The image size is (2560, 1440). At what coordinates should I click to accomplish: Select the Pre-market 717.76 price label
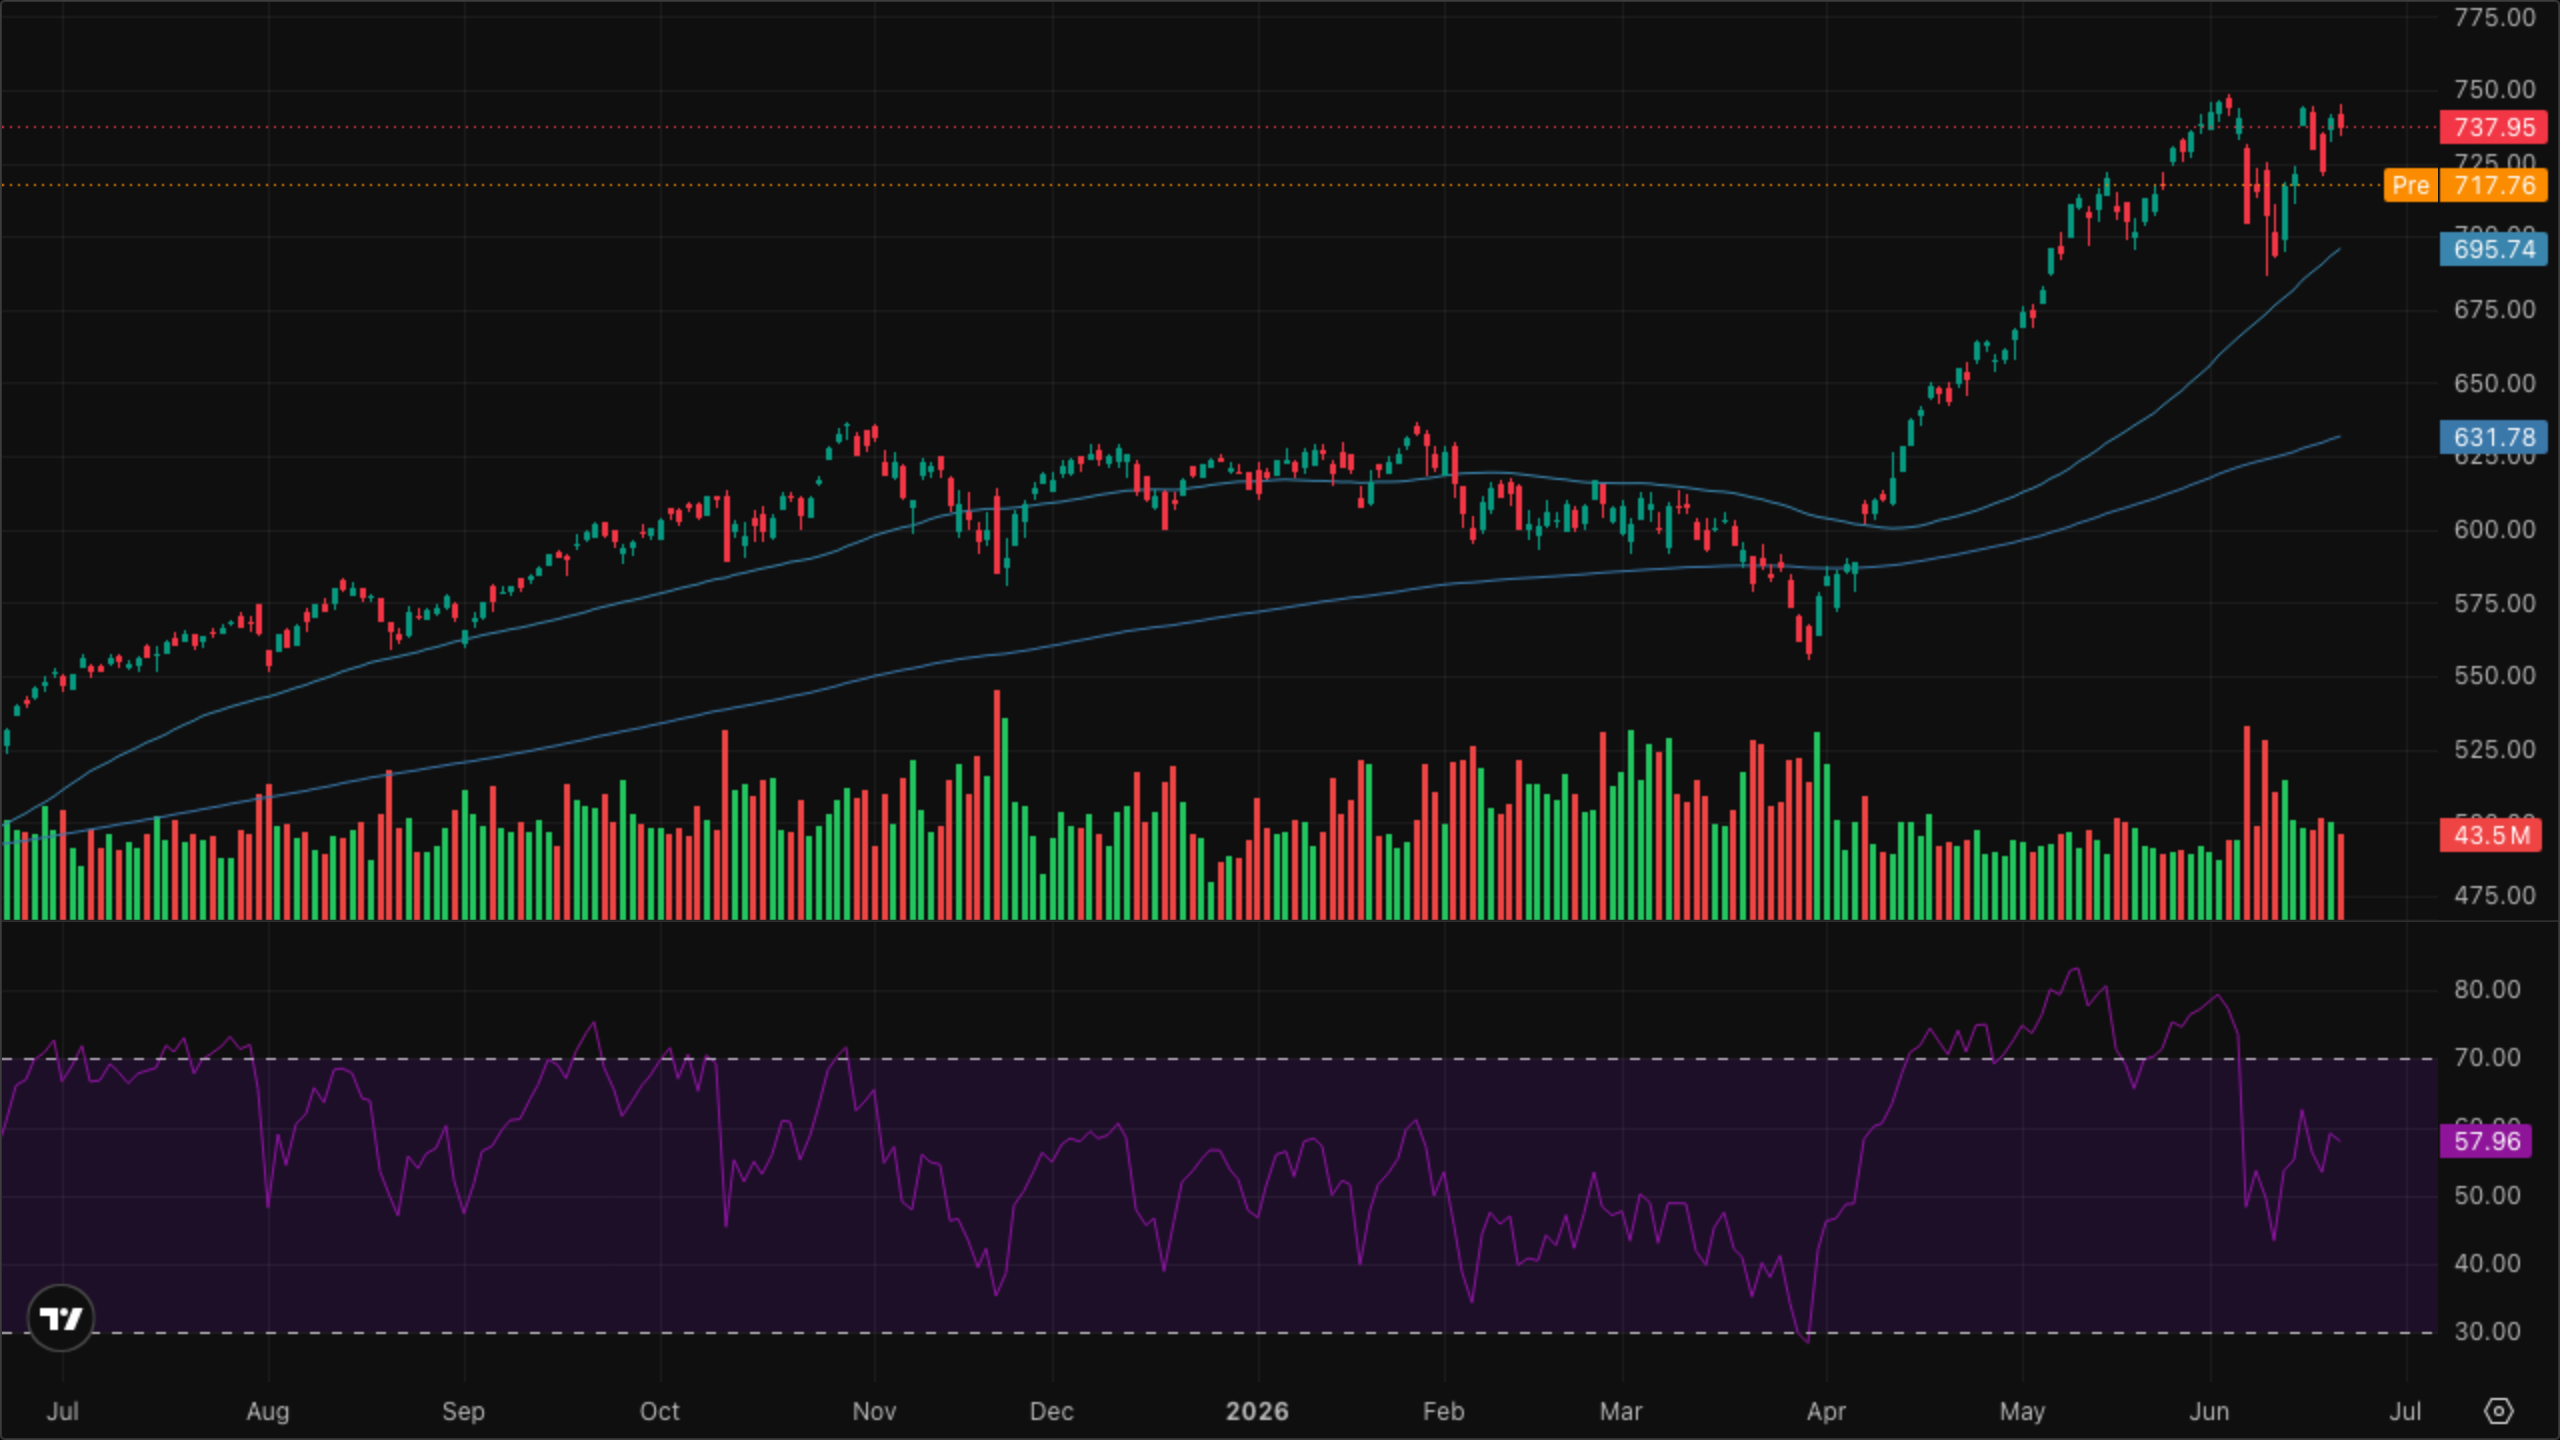(2494, 186)
